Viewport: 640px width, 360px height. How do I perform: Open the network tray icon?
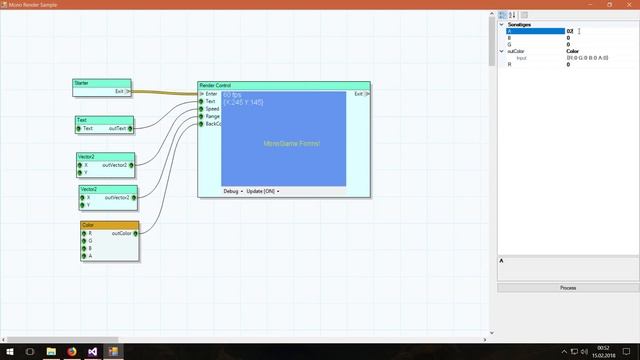pos(574,351)
